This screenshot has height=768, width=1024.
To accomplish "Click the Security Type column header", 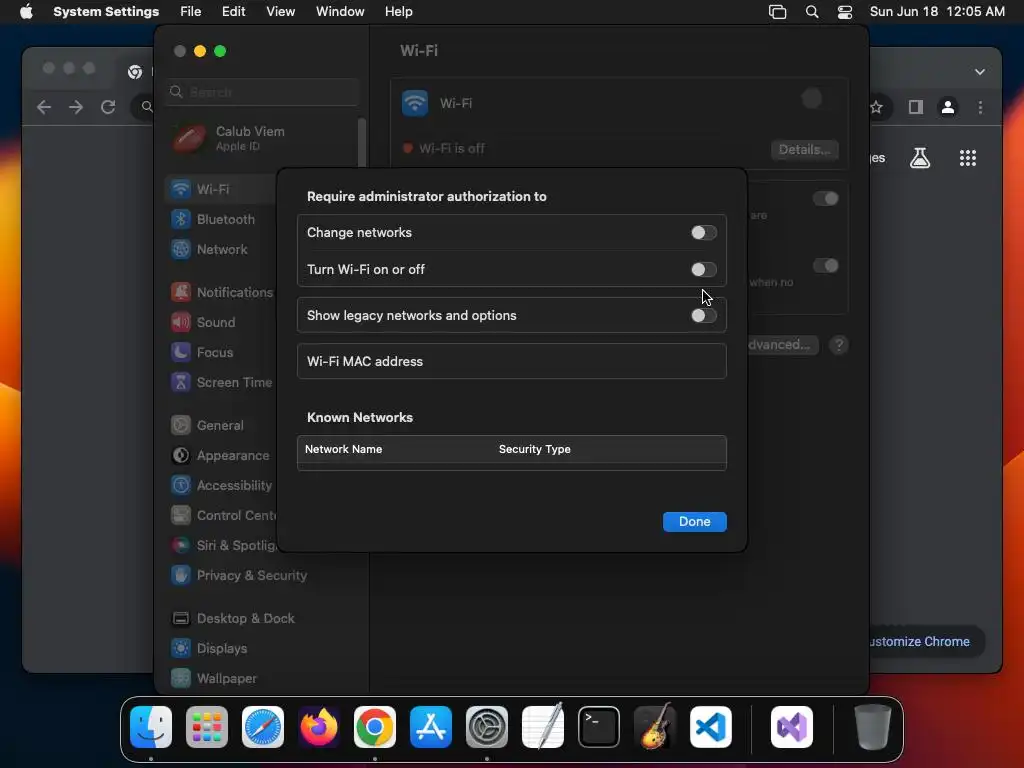I will click(x=534, y=449).
